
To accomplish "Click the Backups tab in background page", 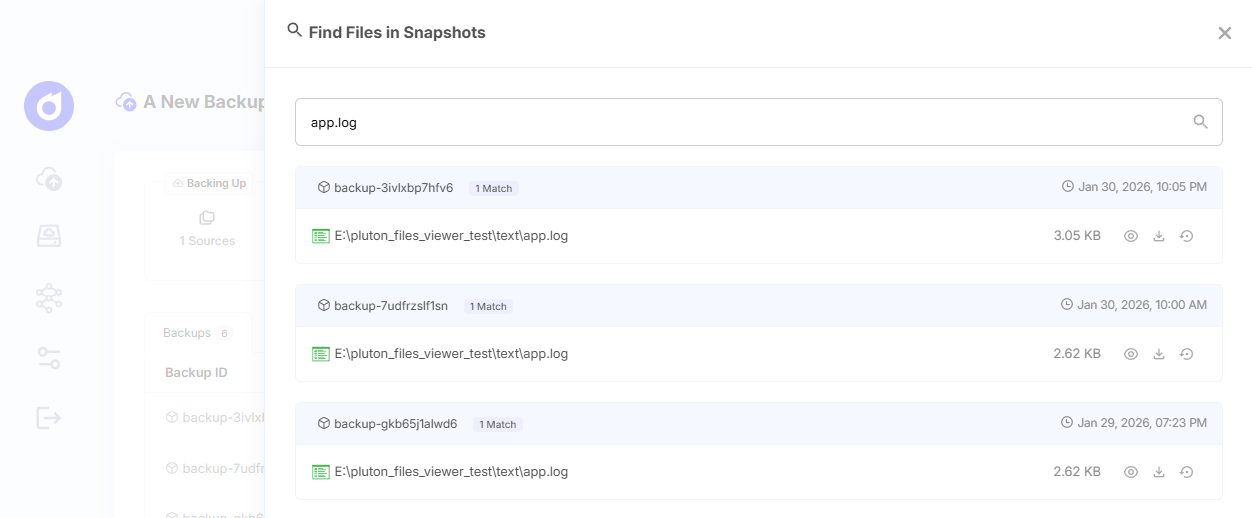I will 197,333.
